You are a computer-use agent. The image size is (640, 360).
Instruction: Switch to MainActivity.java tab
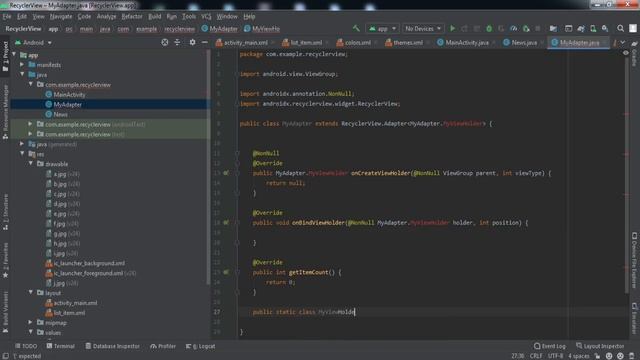tap(466, 42)
